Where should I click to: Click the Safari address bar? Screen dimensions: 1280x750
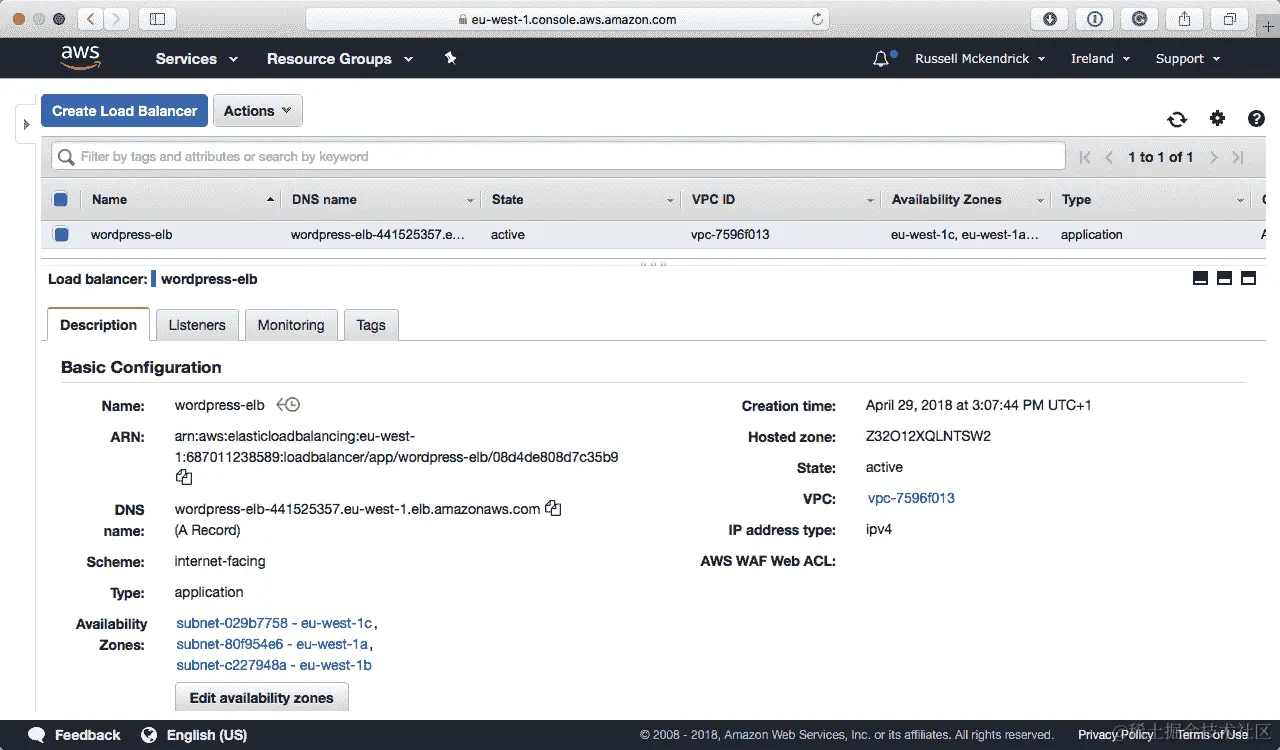568,19
